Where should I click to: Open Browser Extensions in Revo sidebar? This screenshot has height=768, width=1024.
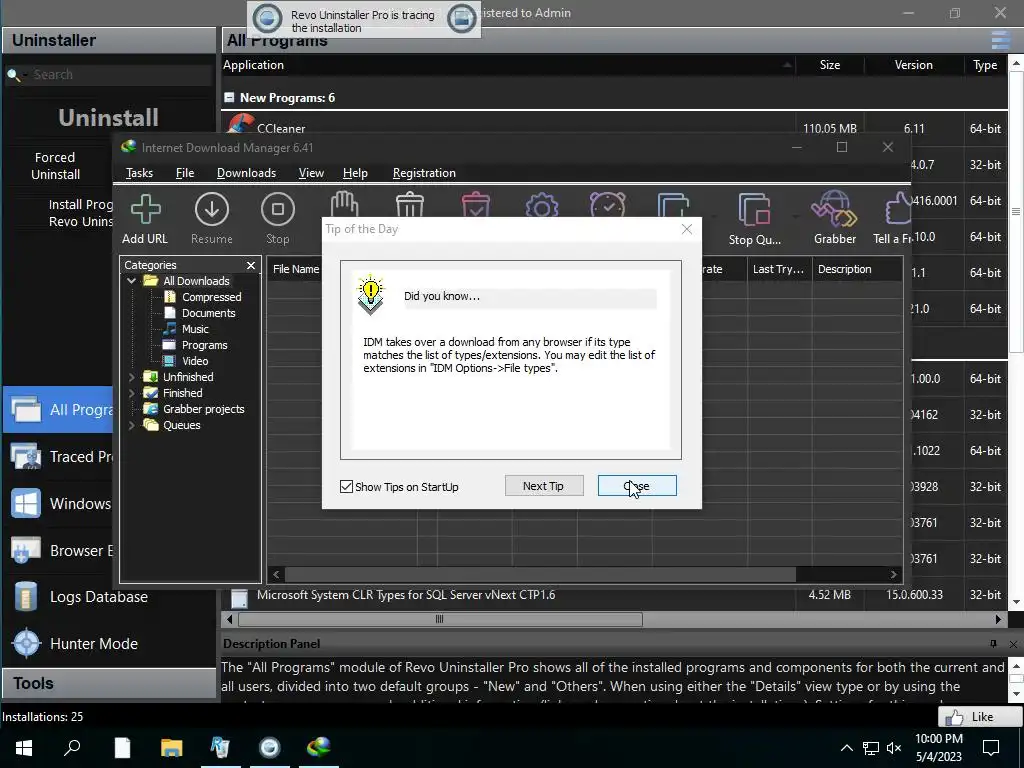pyautogui.click(x=57, y=551)
